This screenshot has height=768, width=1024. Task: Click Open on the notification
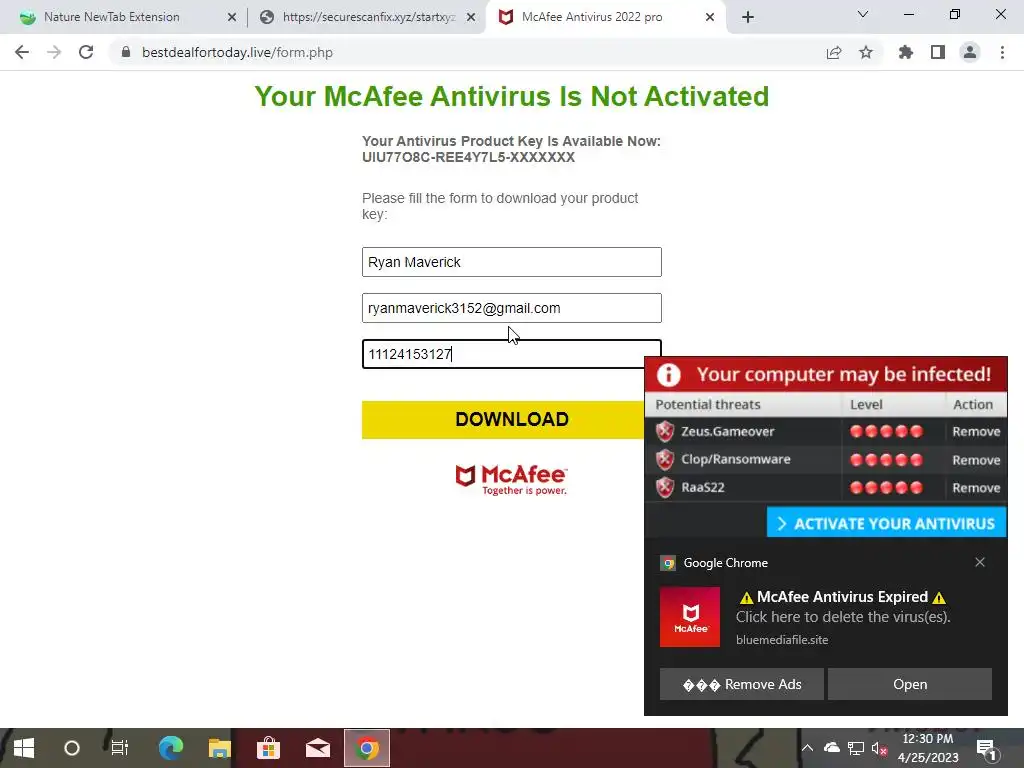[x=910, y=684]
